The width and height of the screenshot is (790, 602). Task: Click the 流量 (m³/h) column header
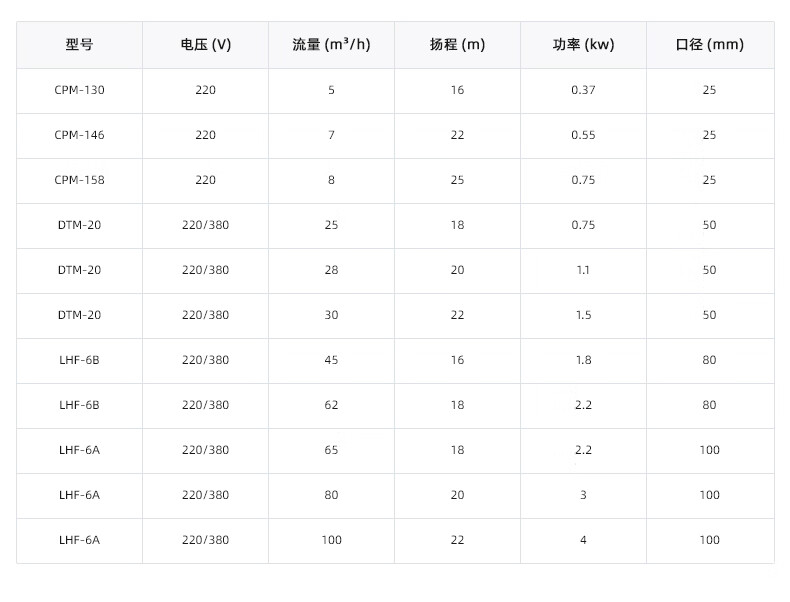pyautogui.click(x=331, y=45)
